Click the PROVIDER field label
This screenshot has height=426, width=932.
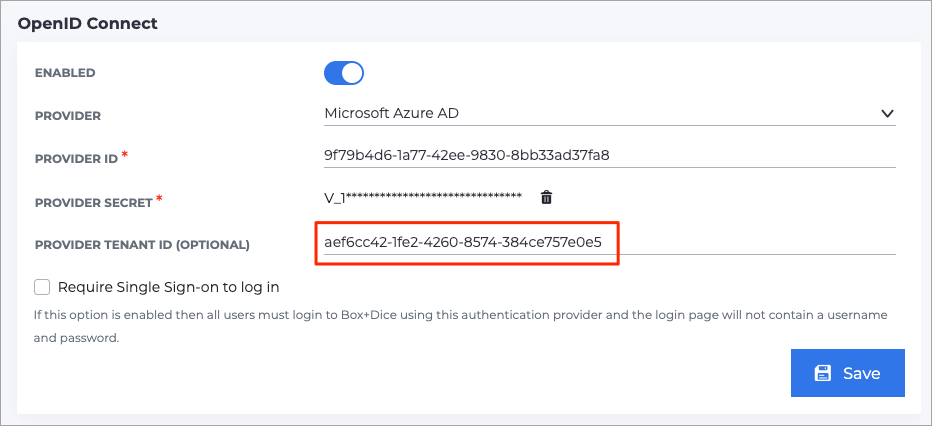[x=68, y=116]
